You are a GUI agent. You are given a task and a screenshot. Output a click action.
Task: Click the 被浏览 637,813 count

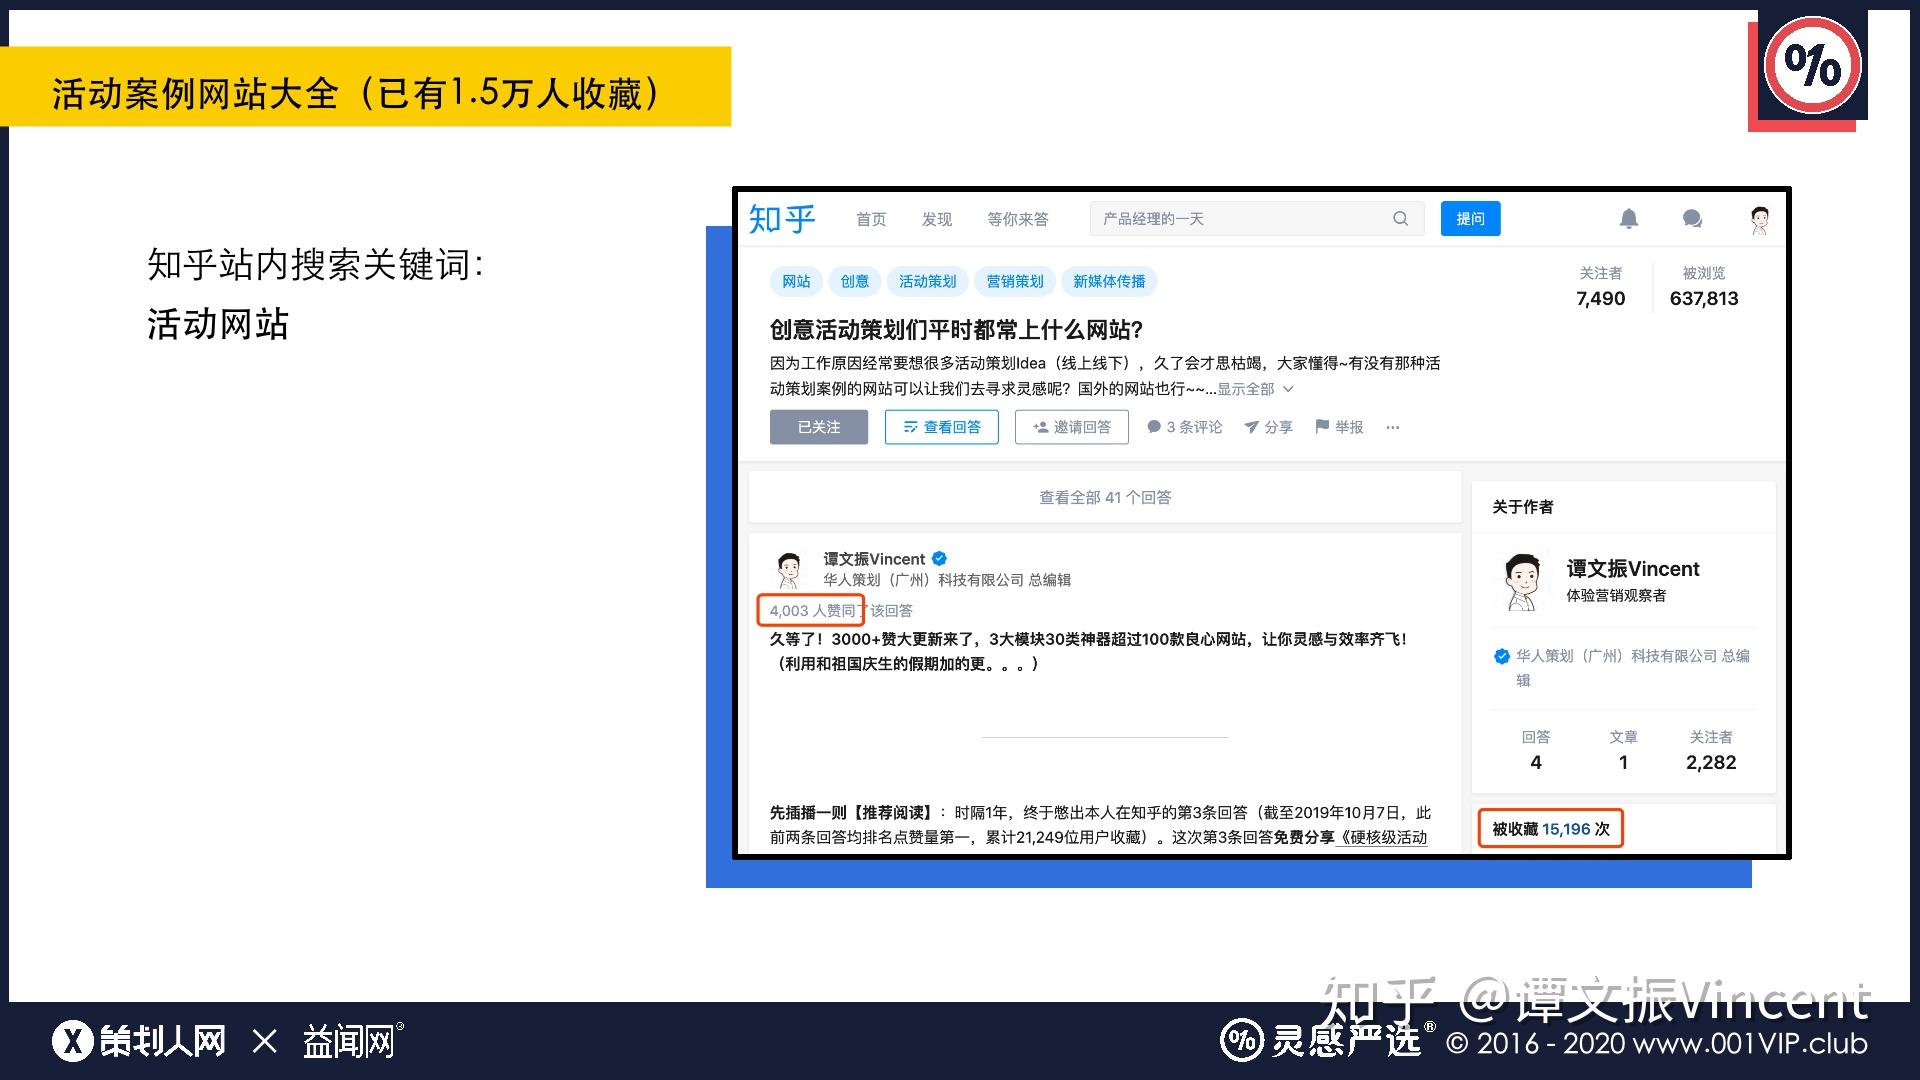(1704, 287)
